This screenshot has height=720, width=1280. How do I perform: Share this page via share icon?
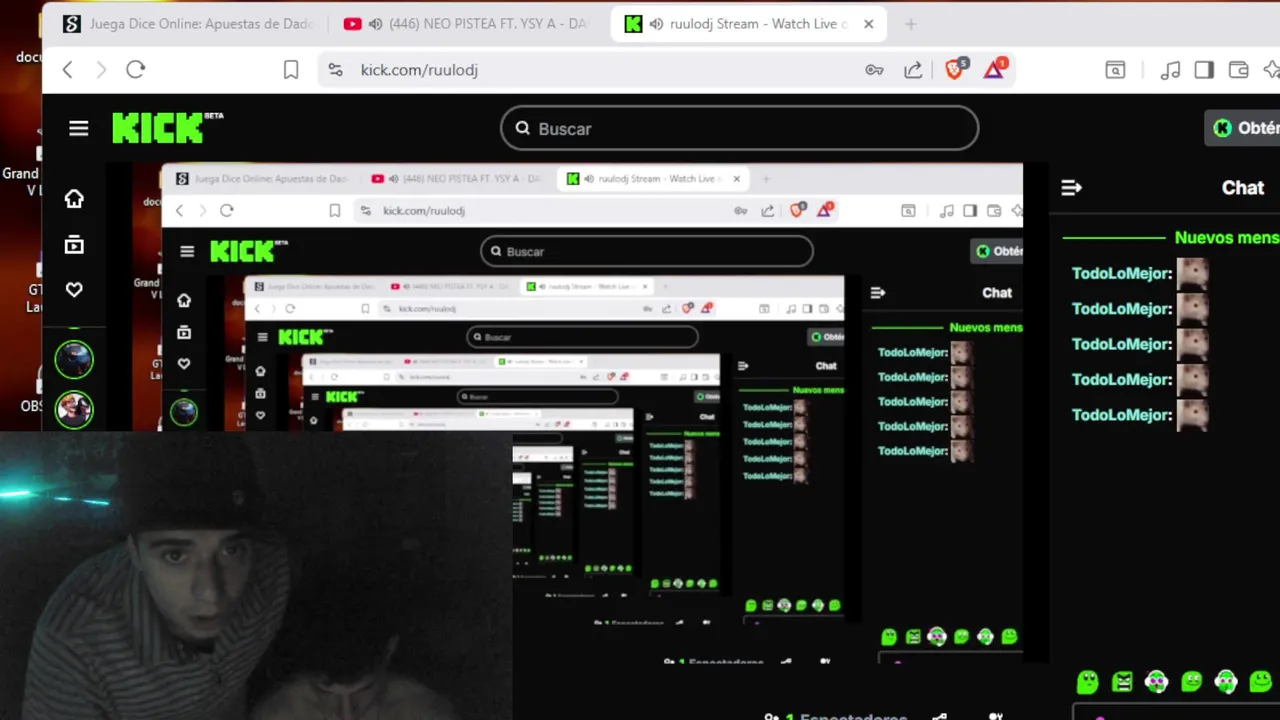coord(913,70)
